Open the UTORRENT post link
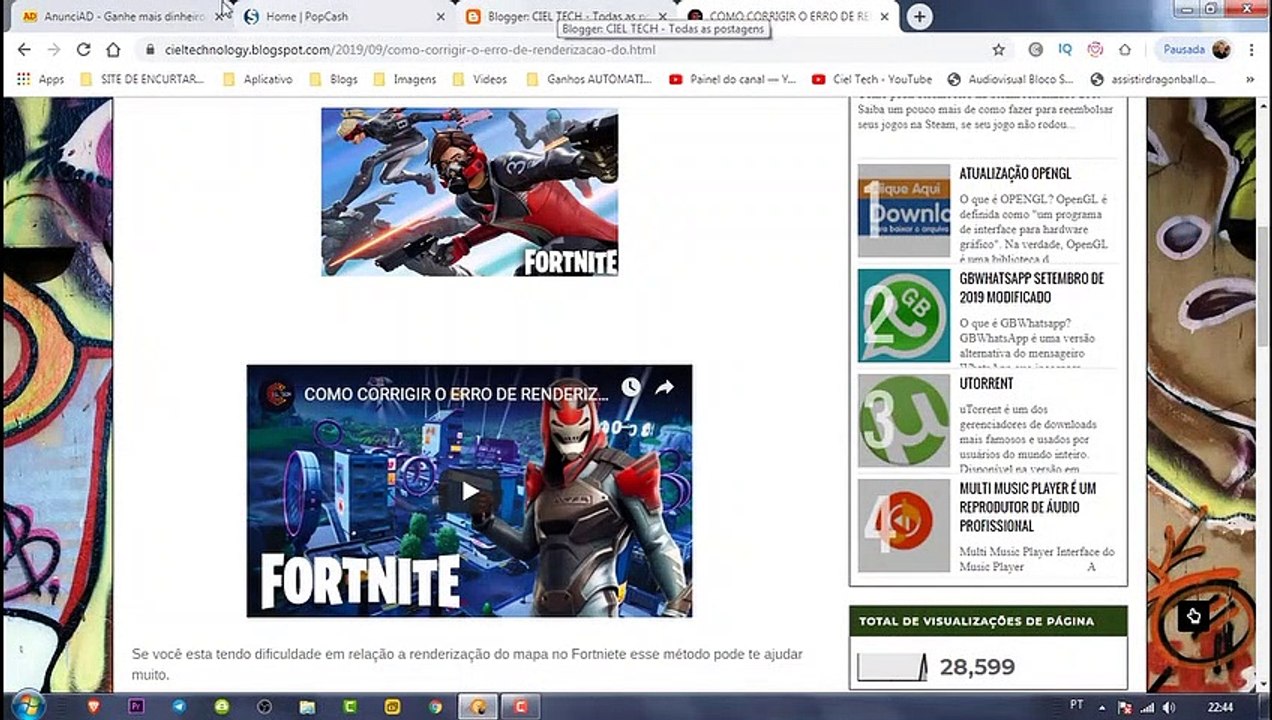This screenshot has height=720, width=1272. [x=986, y=383]
